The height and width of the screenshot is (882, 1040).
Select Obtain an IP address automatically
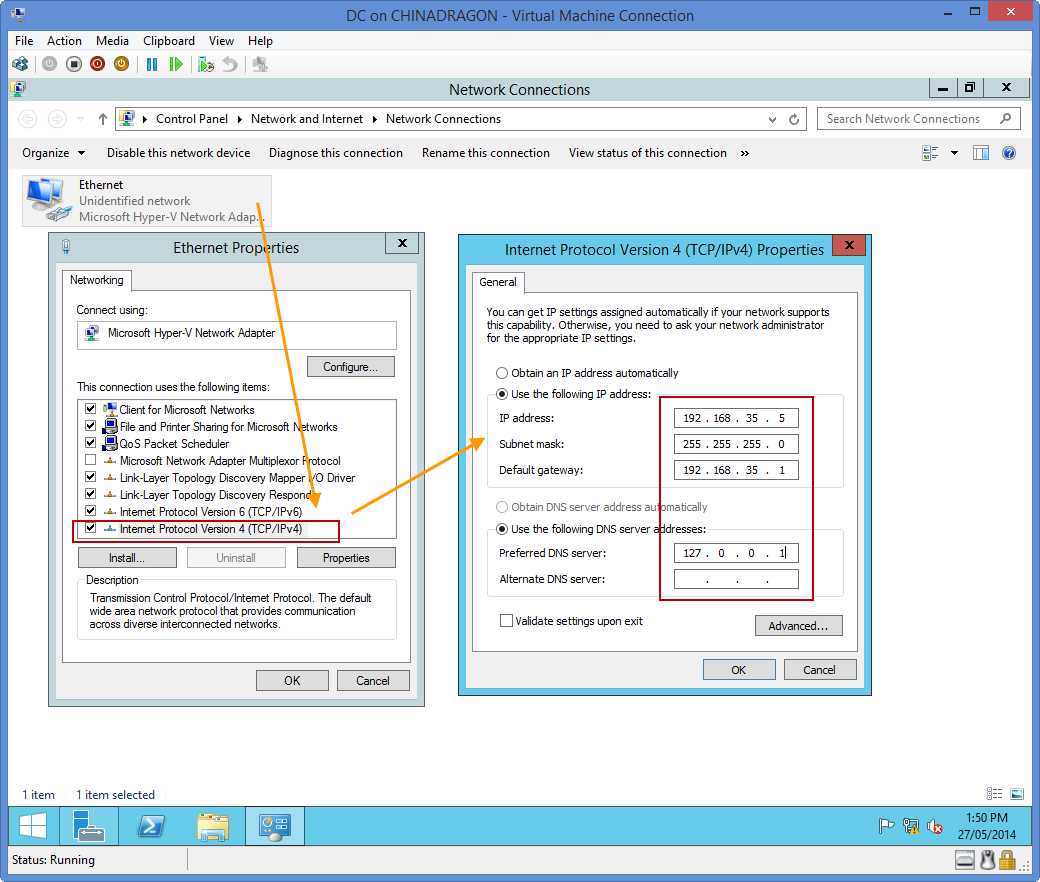(502, 373)
